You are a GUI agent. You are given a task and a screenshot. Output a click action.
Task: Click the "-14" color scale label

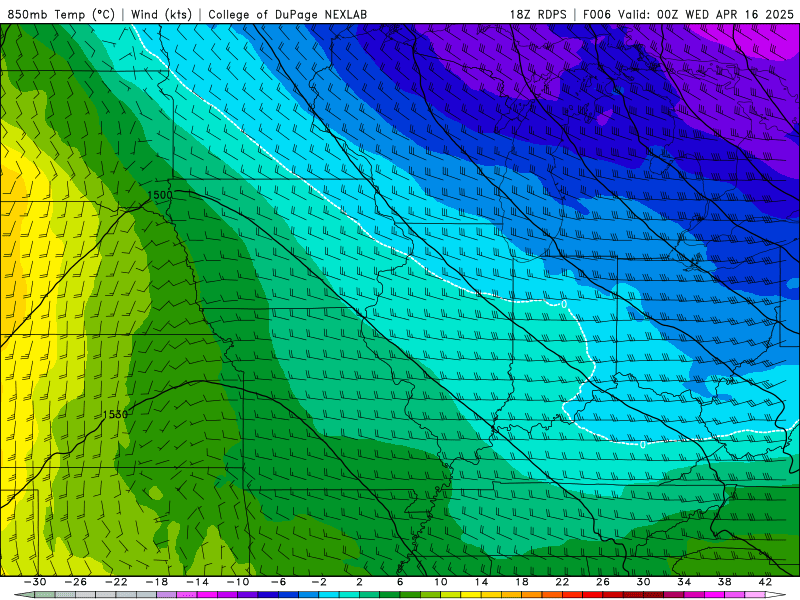click(197, 582)
